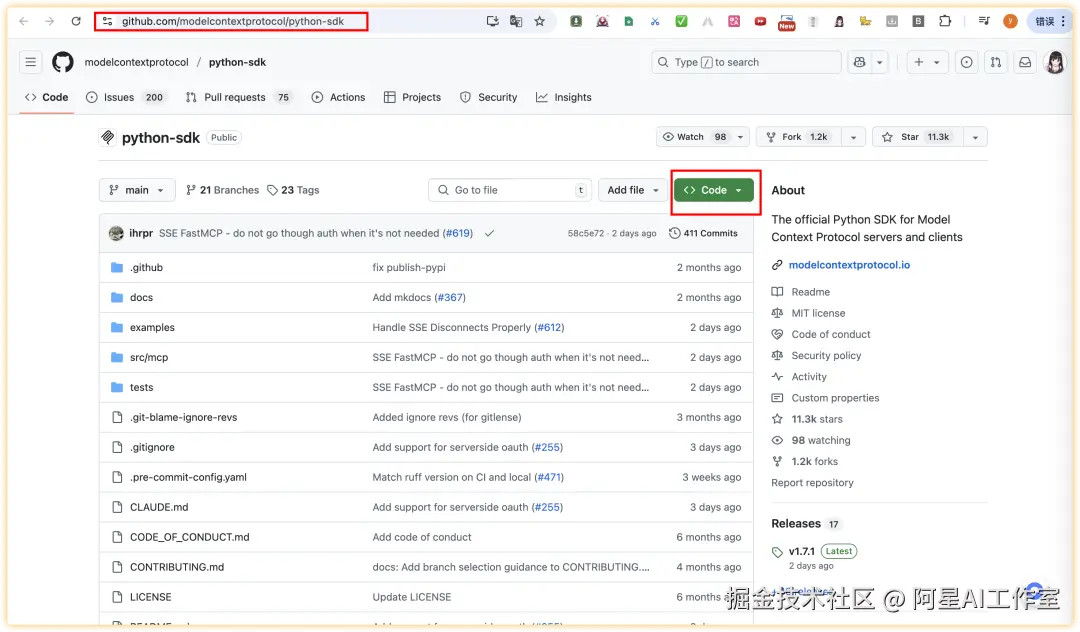Viewport: 1080px width, 632px height.
Task: Open the Releases 17 heading link
Action: click(805, 524)
